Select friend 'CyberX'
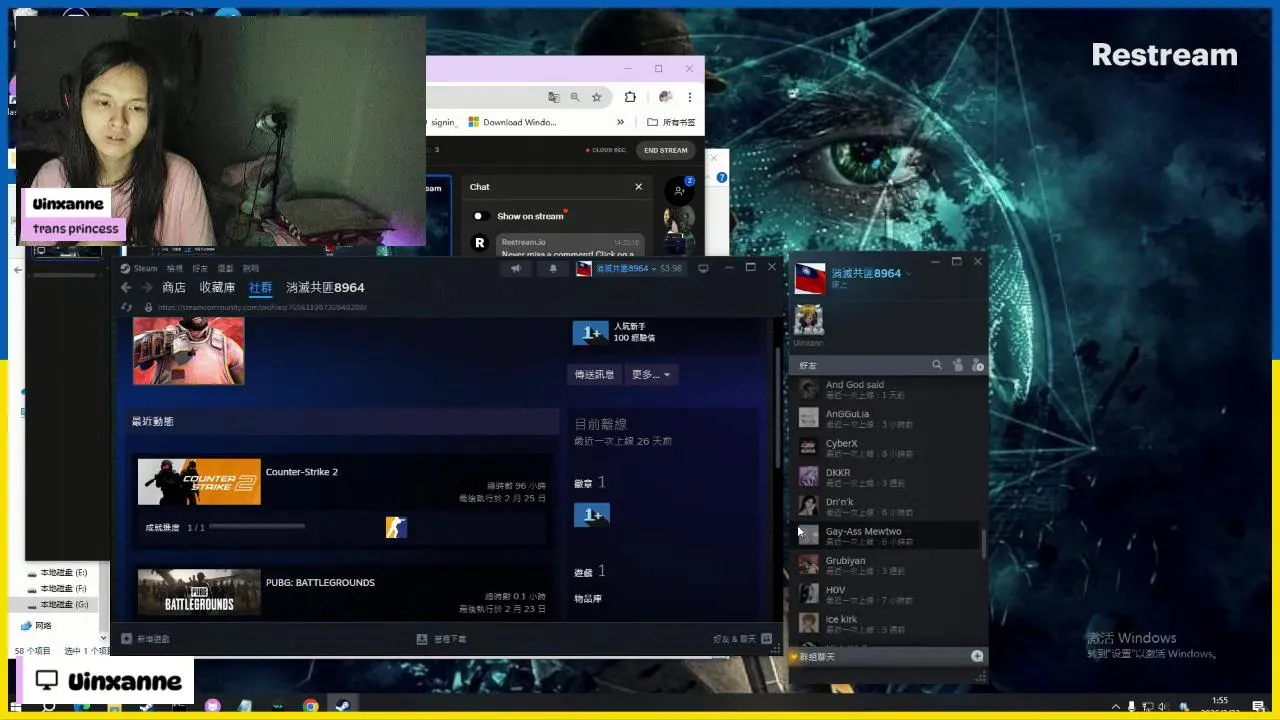 coord(886,448)
